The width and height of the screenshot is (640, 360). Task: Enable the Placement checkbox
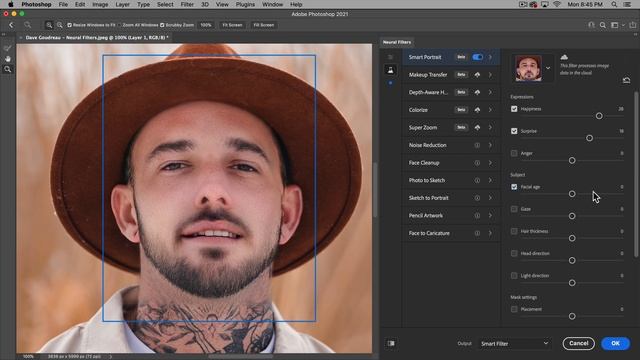[x=514, y=309]
